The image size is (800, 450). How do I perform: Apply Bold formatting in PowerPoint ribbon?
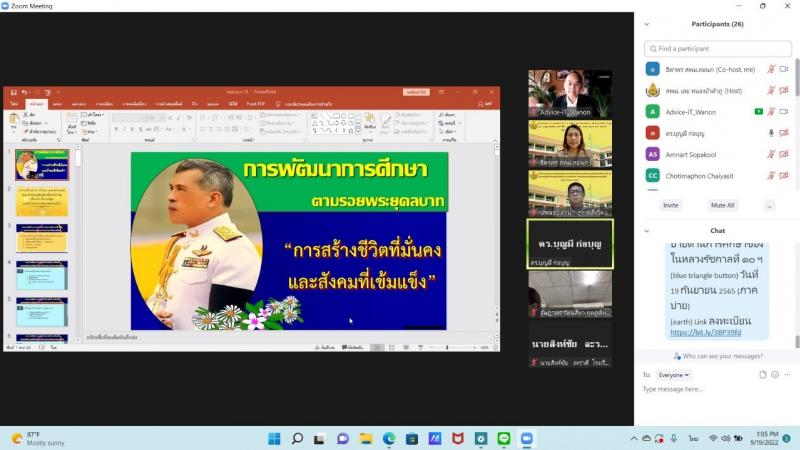pyautogui.click(x=116, y=129)
